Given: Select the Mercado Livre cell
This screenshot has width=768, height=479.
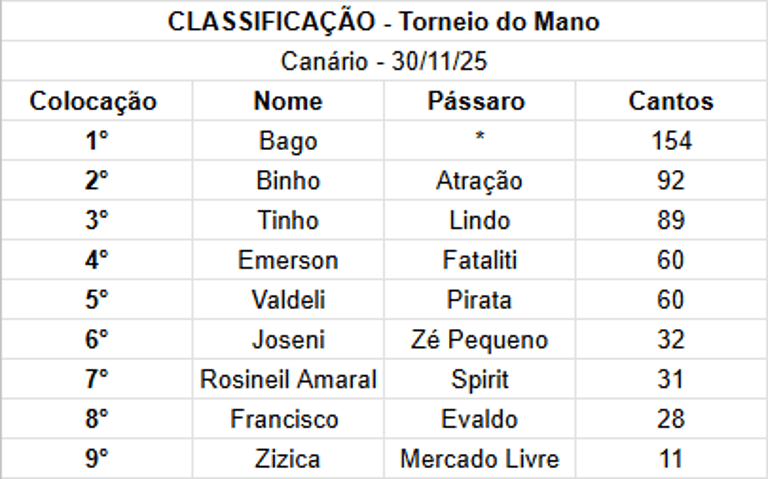Looking at the screenshot, I should tap(480, 458).
